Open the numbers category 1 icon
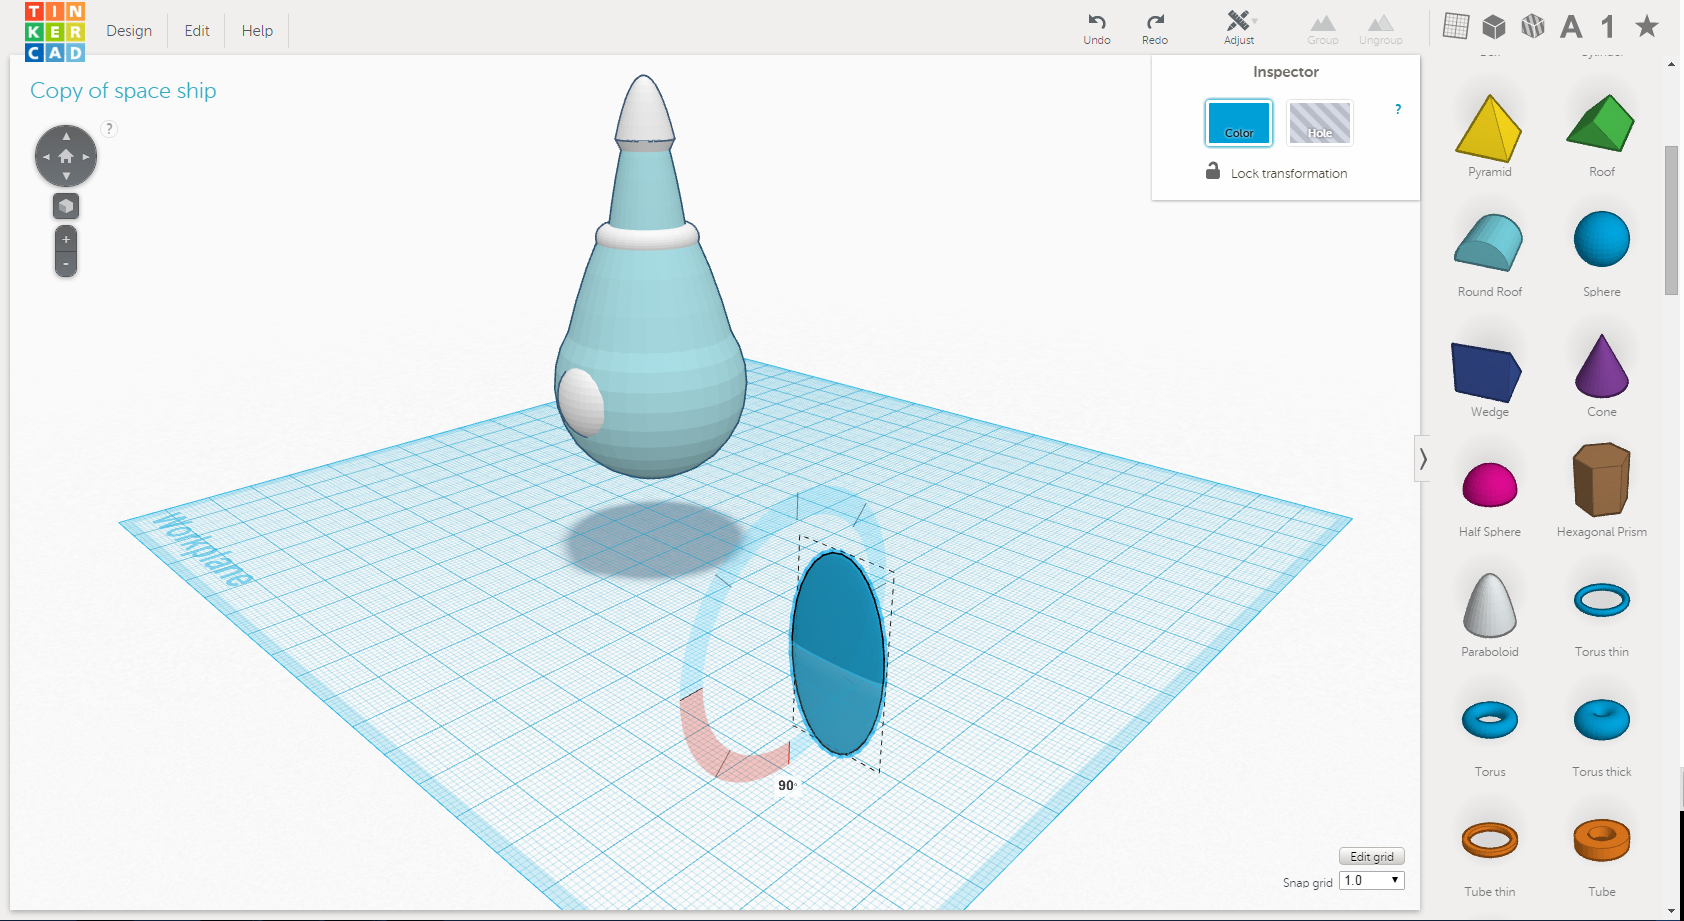 coord(1608,26)
